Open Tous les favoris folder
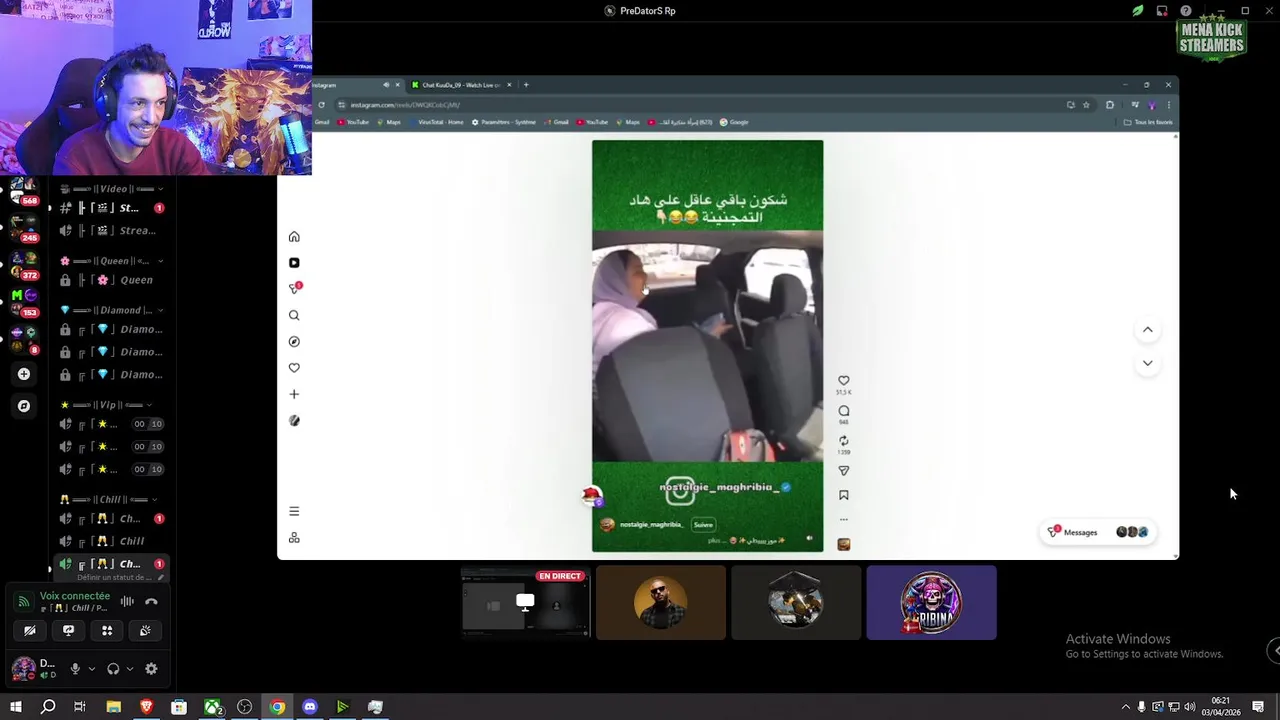 (x=1148, y=122)
